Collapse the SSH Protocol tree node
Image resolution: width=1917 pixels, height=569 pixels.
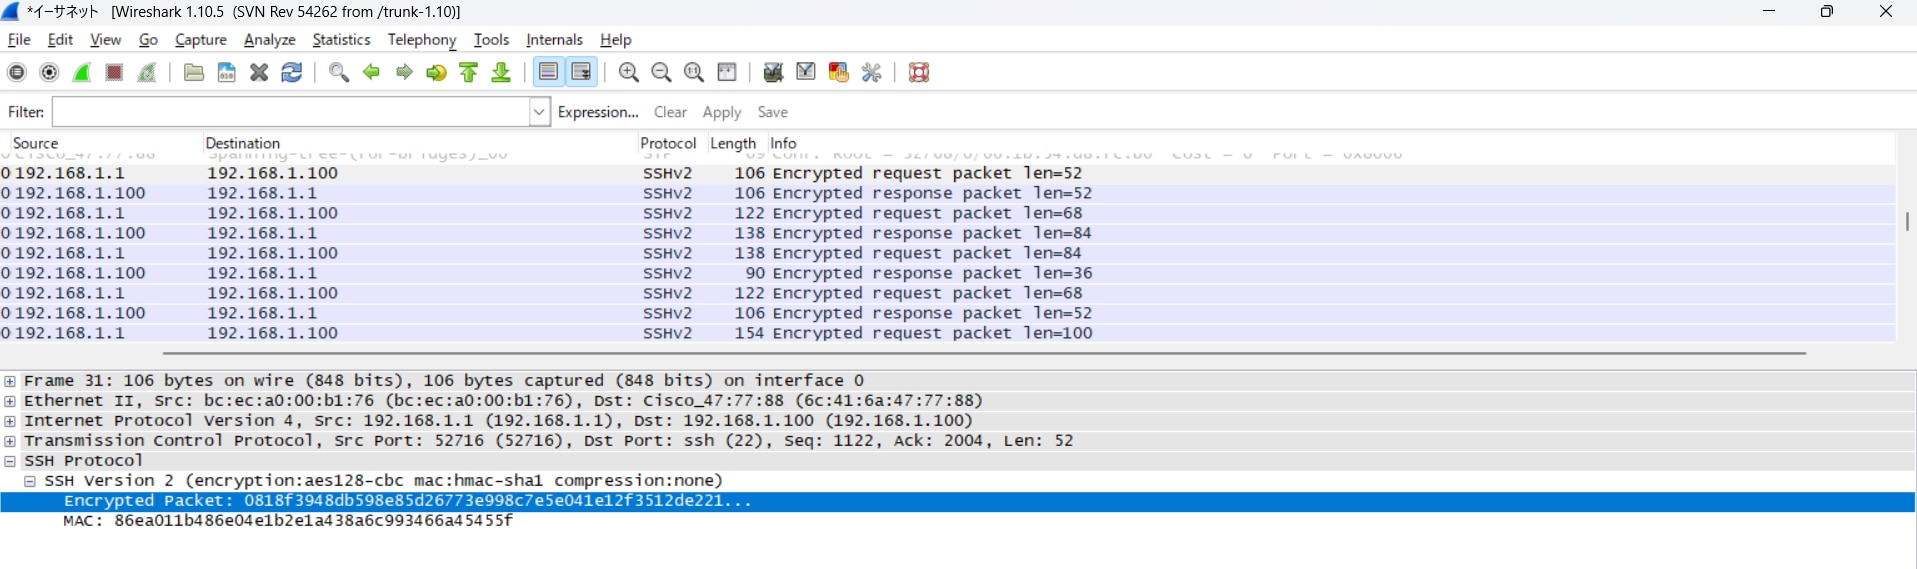pyautogui.click(x=10, y=461)
